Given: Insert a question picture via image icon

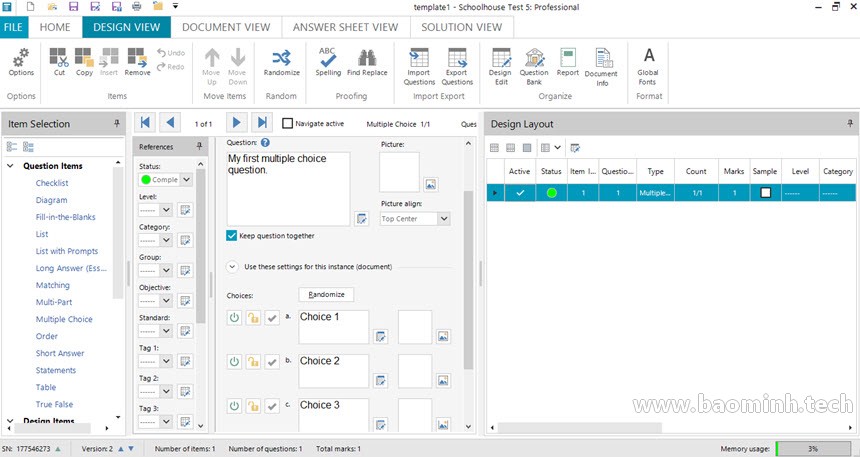Looking at the screenshot, I should pyautogui.click(x=431, y=184).
